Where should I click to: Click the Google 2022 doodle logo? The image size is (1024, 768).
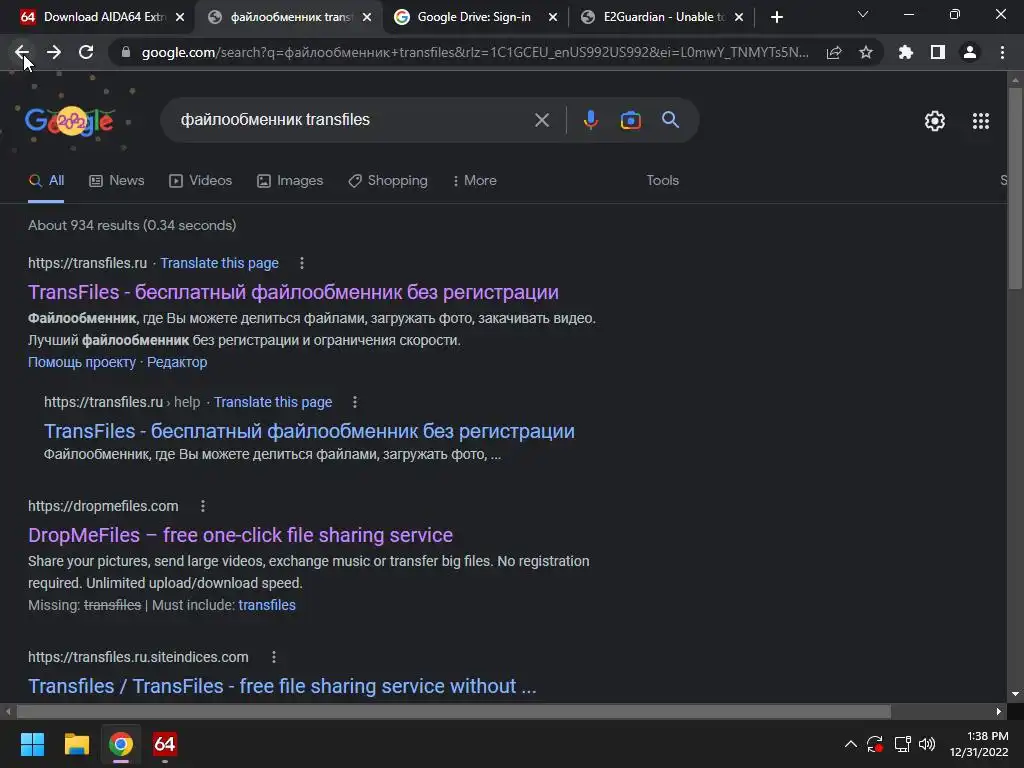point(70,120)
